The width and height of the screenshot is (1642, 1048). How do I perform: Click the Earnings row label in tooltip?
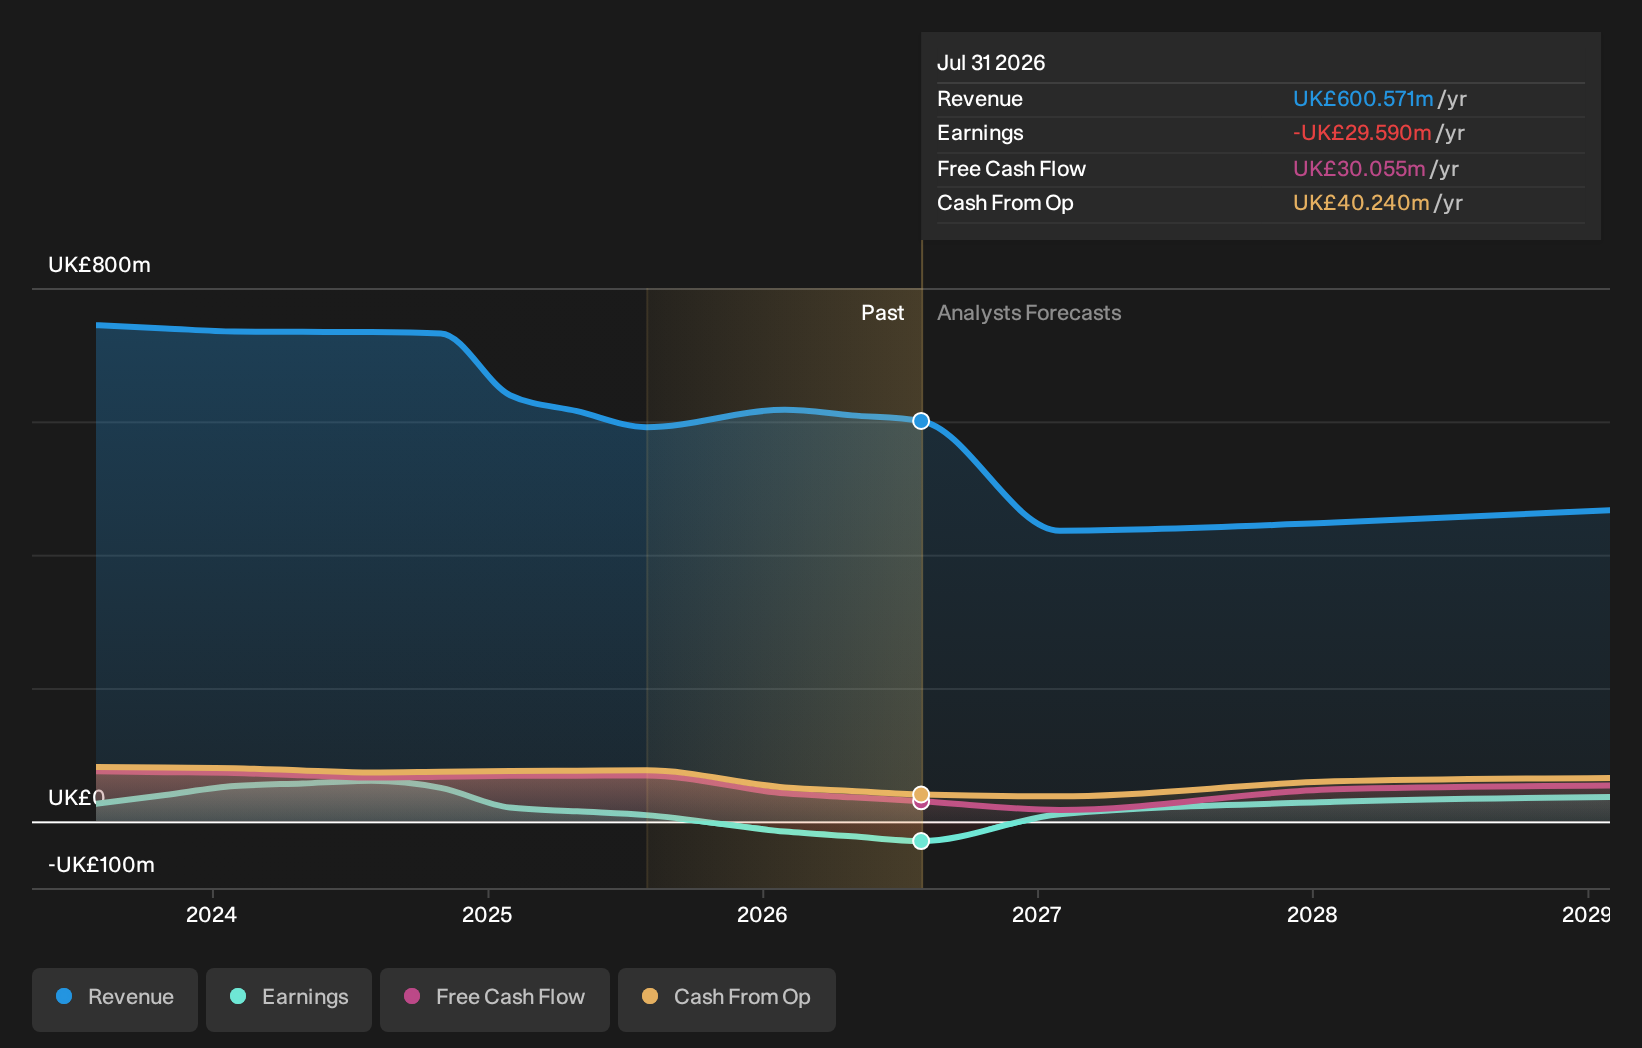coord(980,133)
